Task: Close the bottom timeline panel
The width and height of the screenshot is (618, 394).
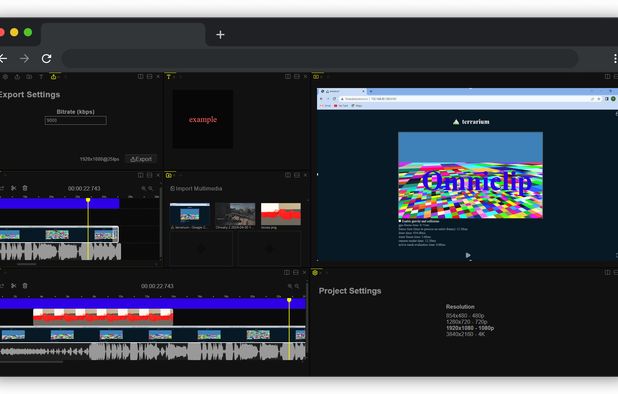Action: point(304,273)
